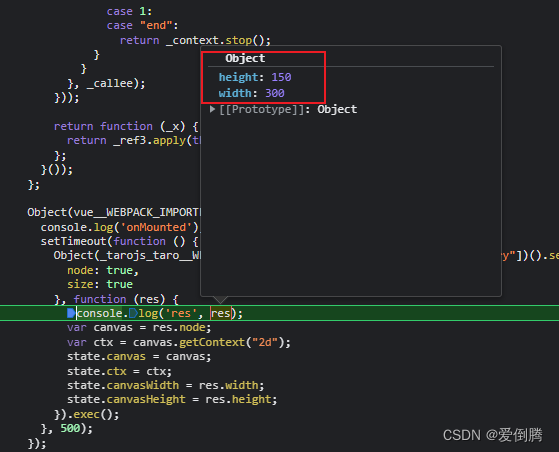Click the blue breakpoint marker before console
The width and height of the screenshot is (559, 452).
[71, 313]
